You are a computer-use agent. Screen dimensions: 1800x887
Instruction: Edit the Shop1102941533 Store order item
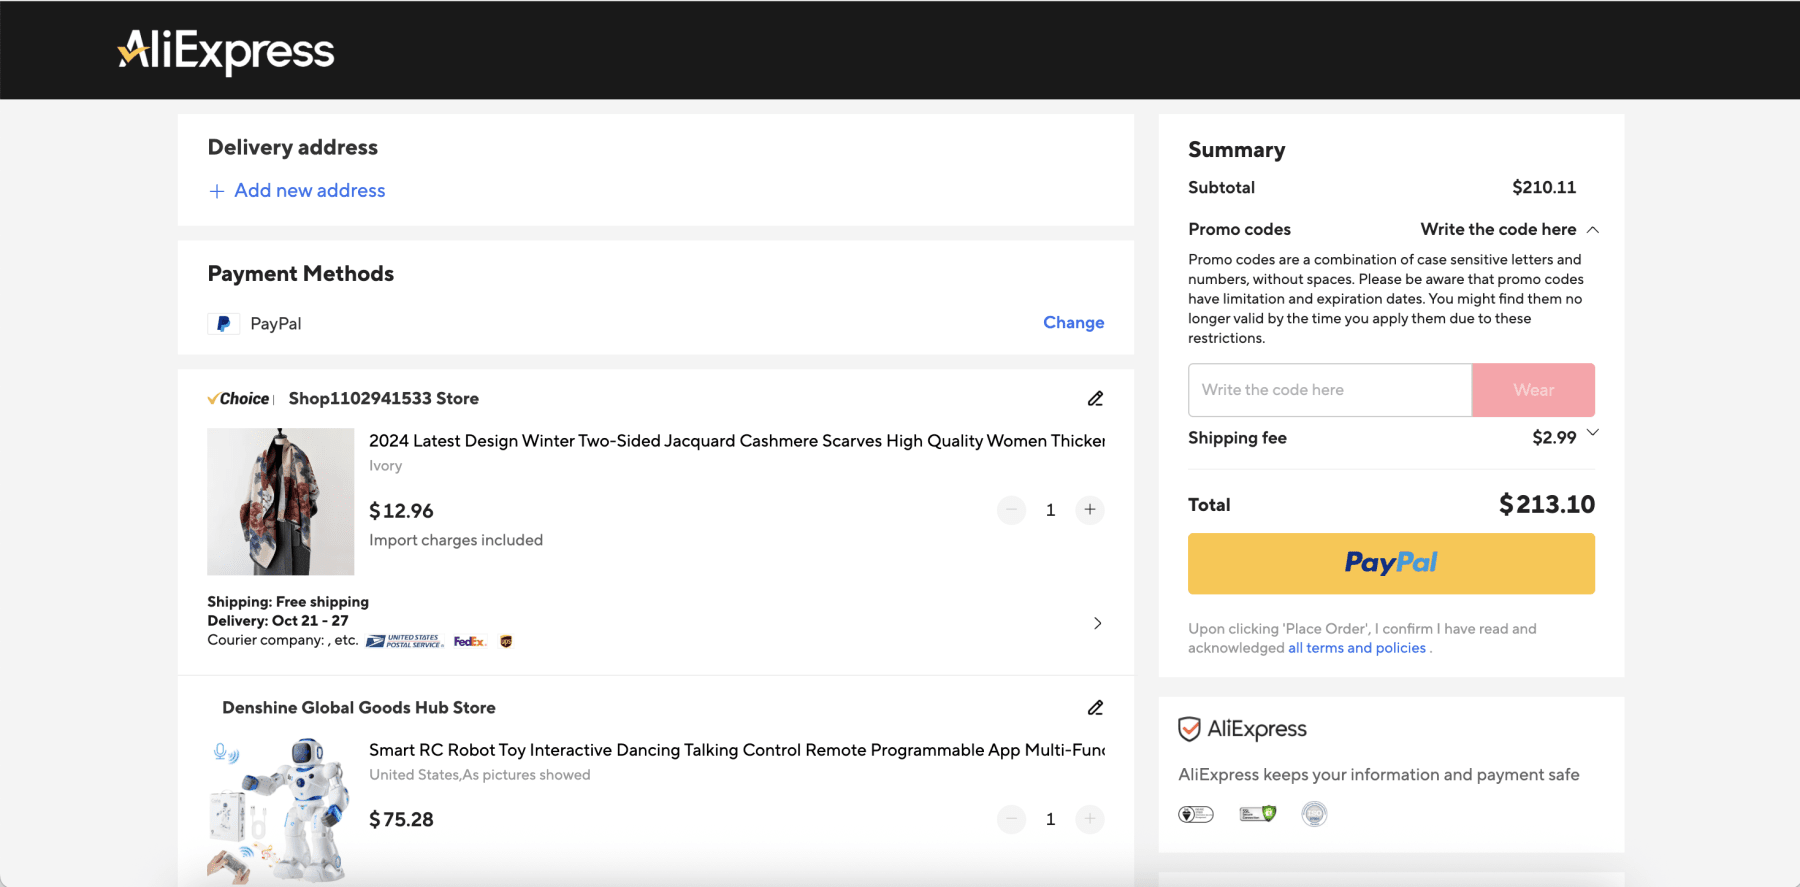[1095, 399]
